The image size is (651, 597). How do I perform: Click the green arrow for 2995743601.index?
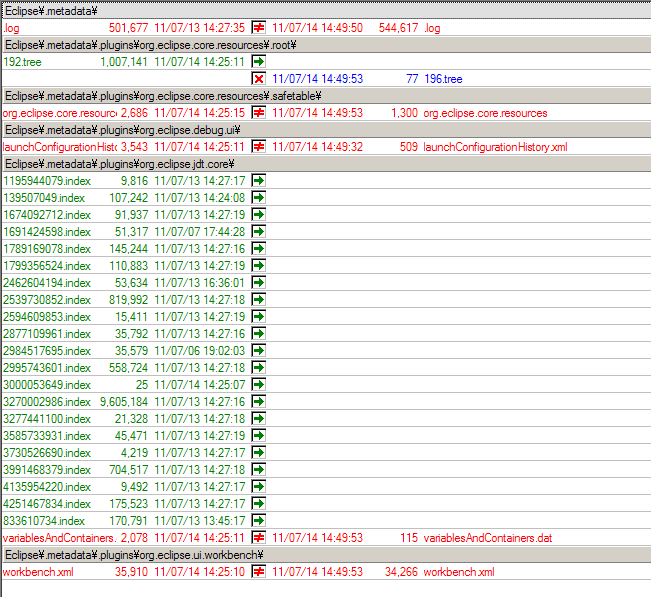[x=259, y=368]
